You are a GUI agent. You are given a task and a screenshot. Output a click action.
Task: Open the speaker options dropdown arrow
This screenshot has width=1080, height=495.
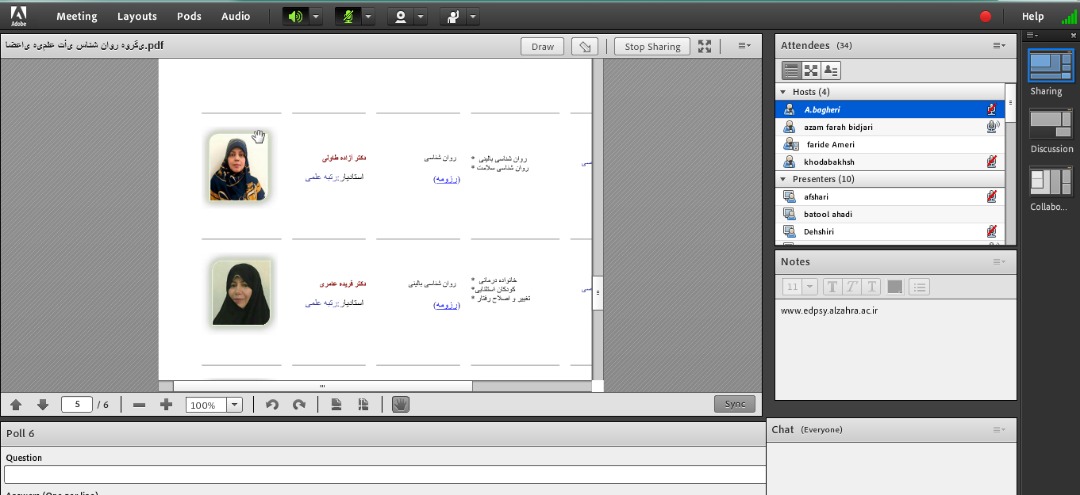coord(315,17)
